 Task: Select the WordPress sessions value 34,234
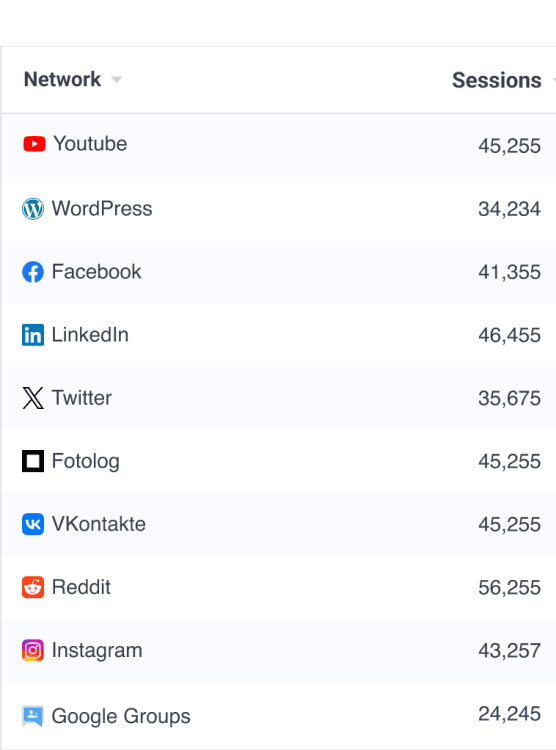(510, 209)
